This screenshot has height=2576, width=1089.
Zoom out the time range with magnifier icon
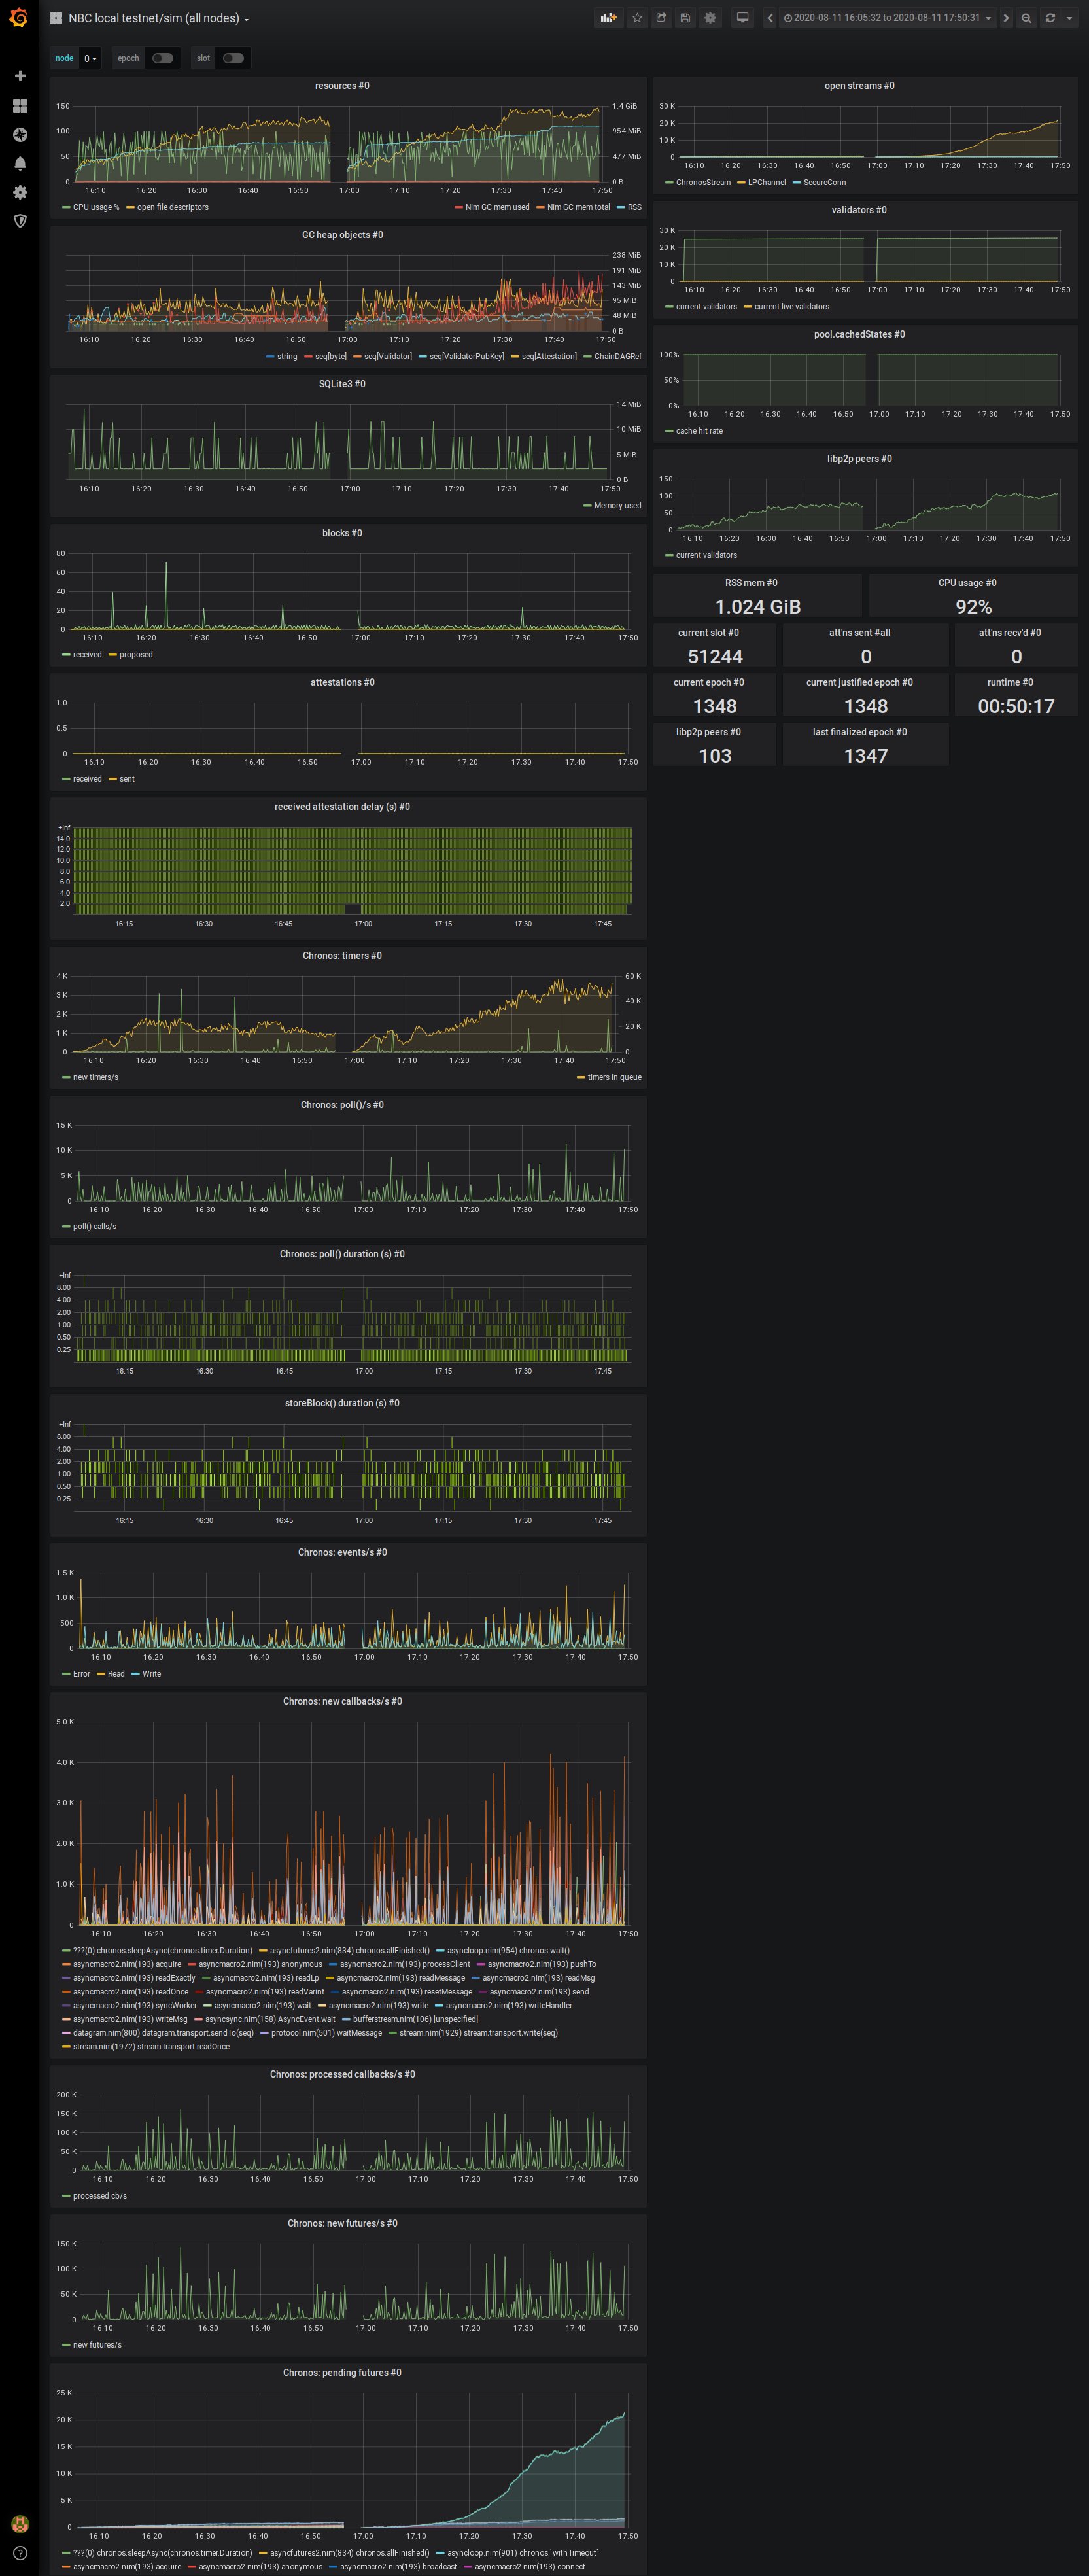1026,18
